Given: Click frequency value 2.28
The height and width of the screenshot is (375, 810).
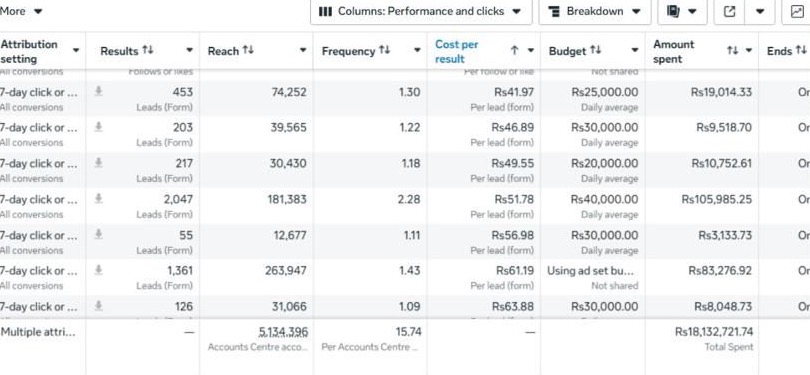Looking at the screenshot, I should coord(409,199).
